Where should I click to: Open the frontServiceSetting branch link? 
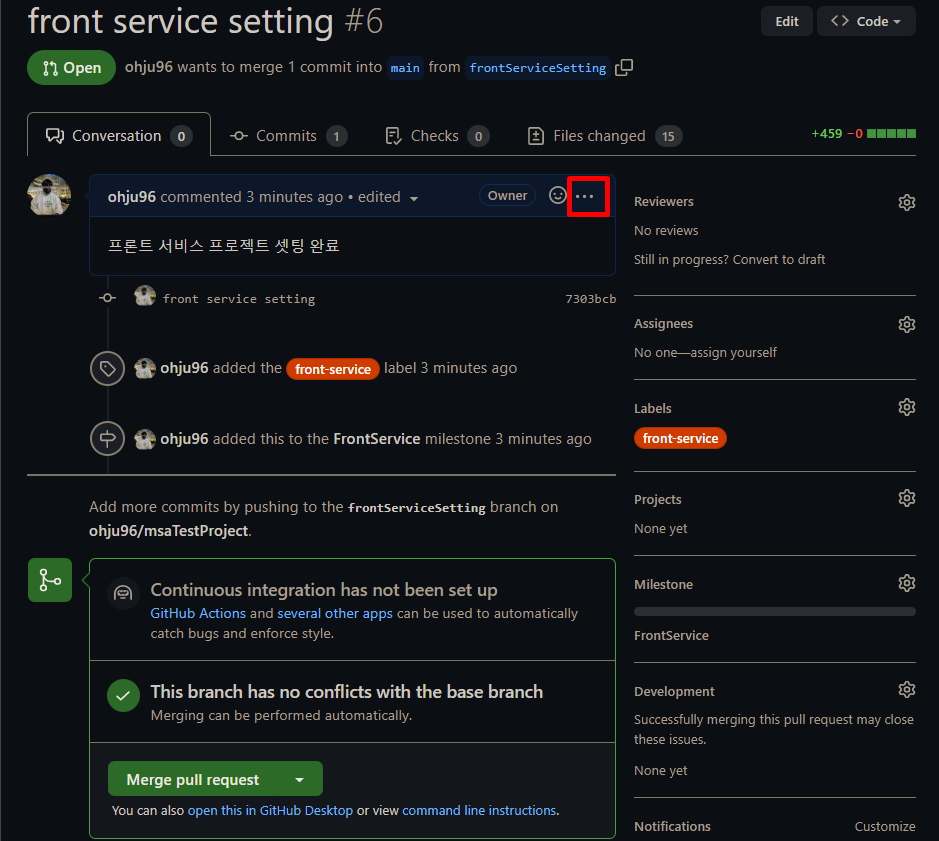[537, 68]
